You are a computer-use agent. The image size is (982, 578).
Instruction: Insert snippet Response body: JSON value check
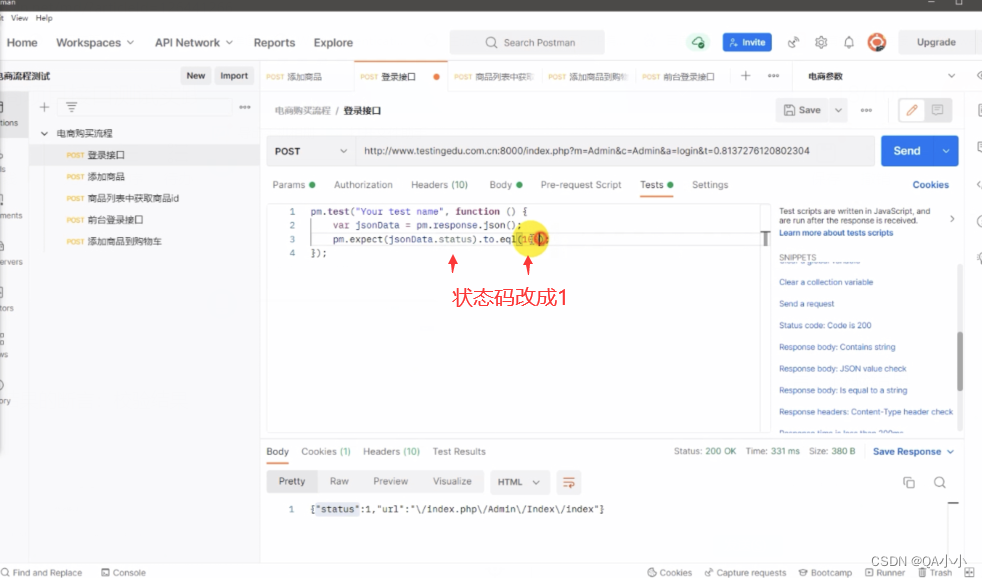[x=842, y=369]
